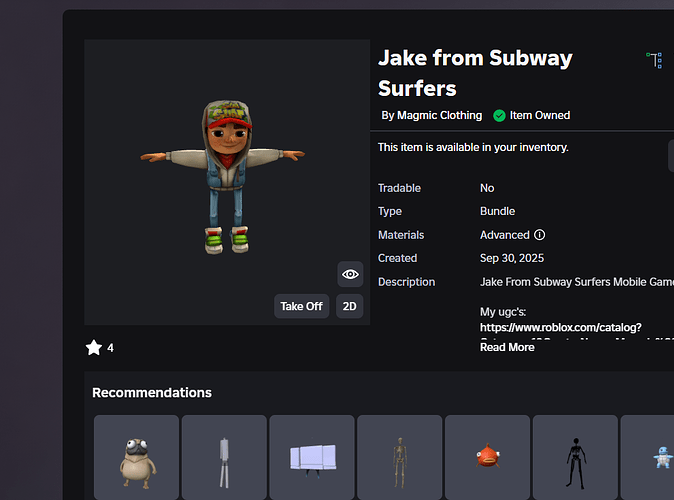
Task: Click the favorite star icon
Action: point(94,347)
